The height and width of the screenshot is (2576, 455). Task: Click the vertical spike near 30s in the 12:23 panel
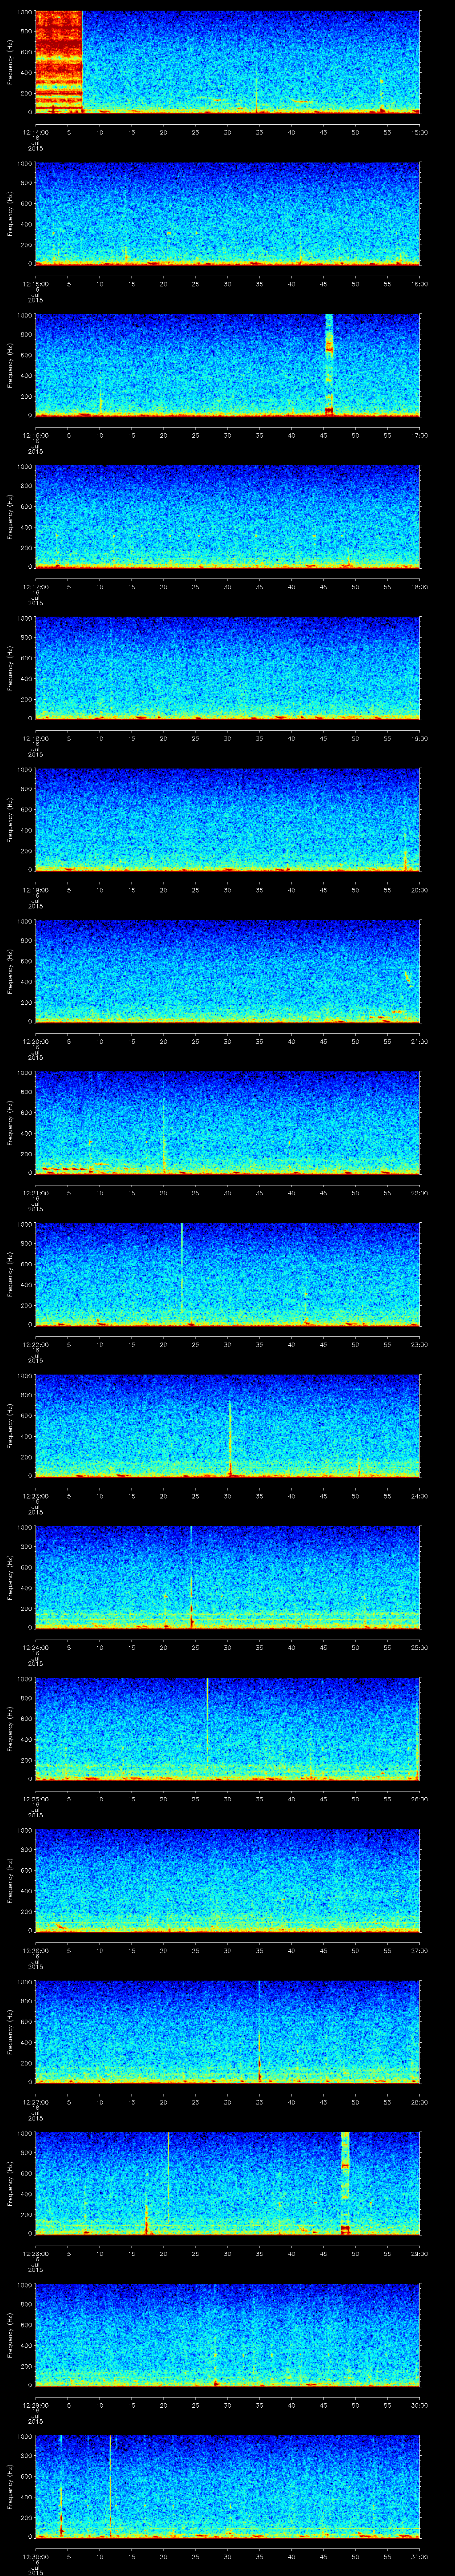pos(230,1438)
